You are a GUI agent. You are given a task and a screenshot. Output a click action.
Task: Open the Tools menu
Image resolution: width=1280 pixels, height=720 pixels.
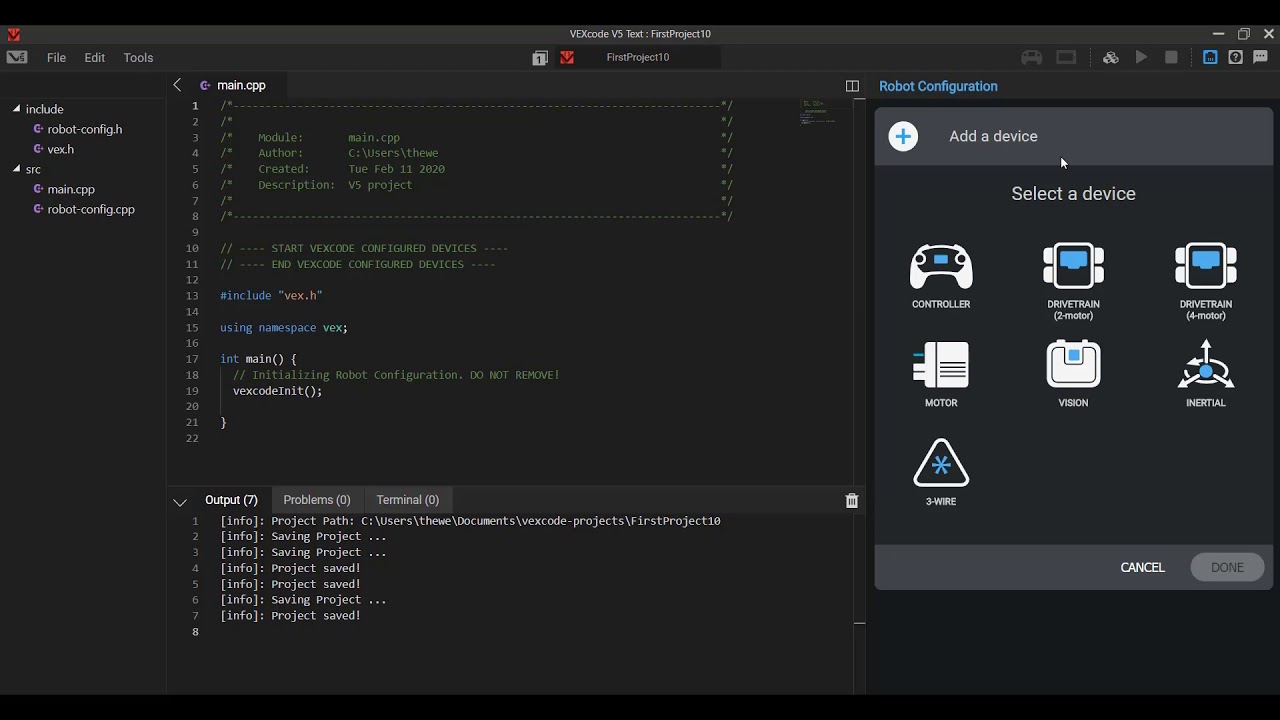click(138, 58)
